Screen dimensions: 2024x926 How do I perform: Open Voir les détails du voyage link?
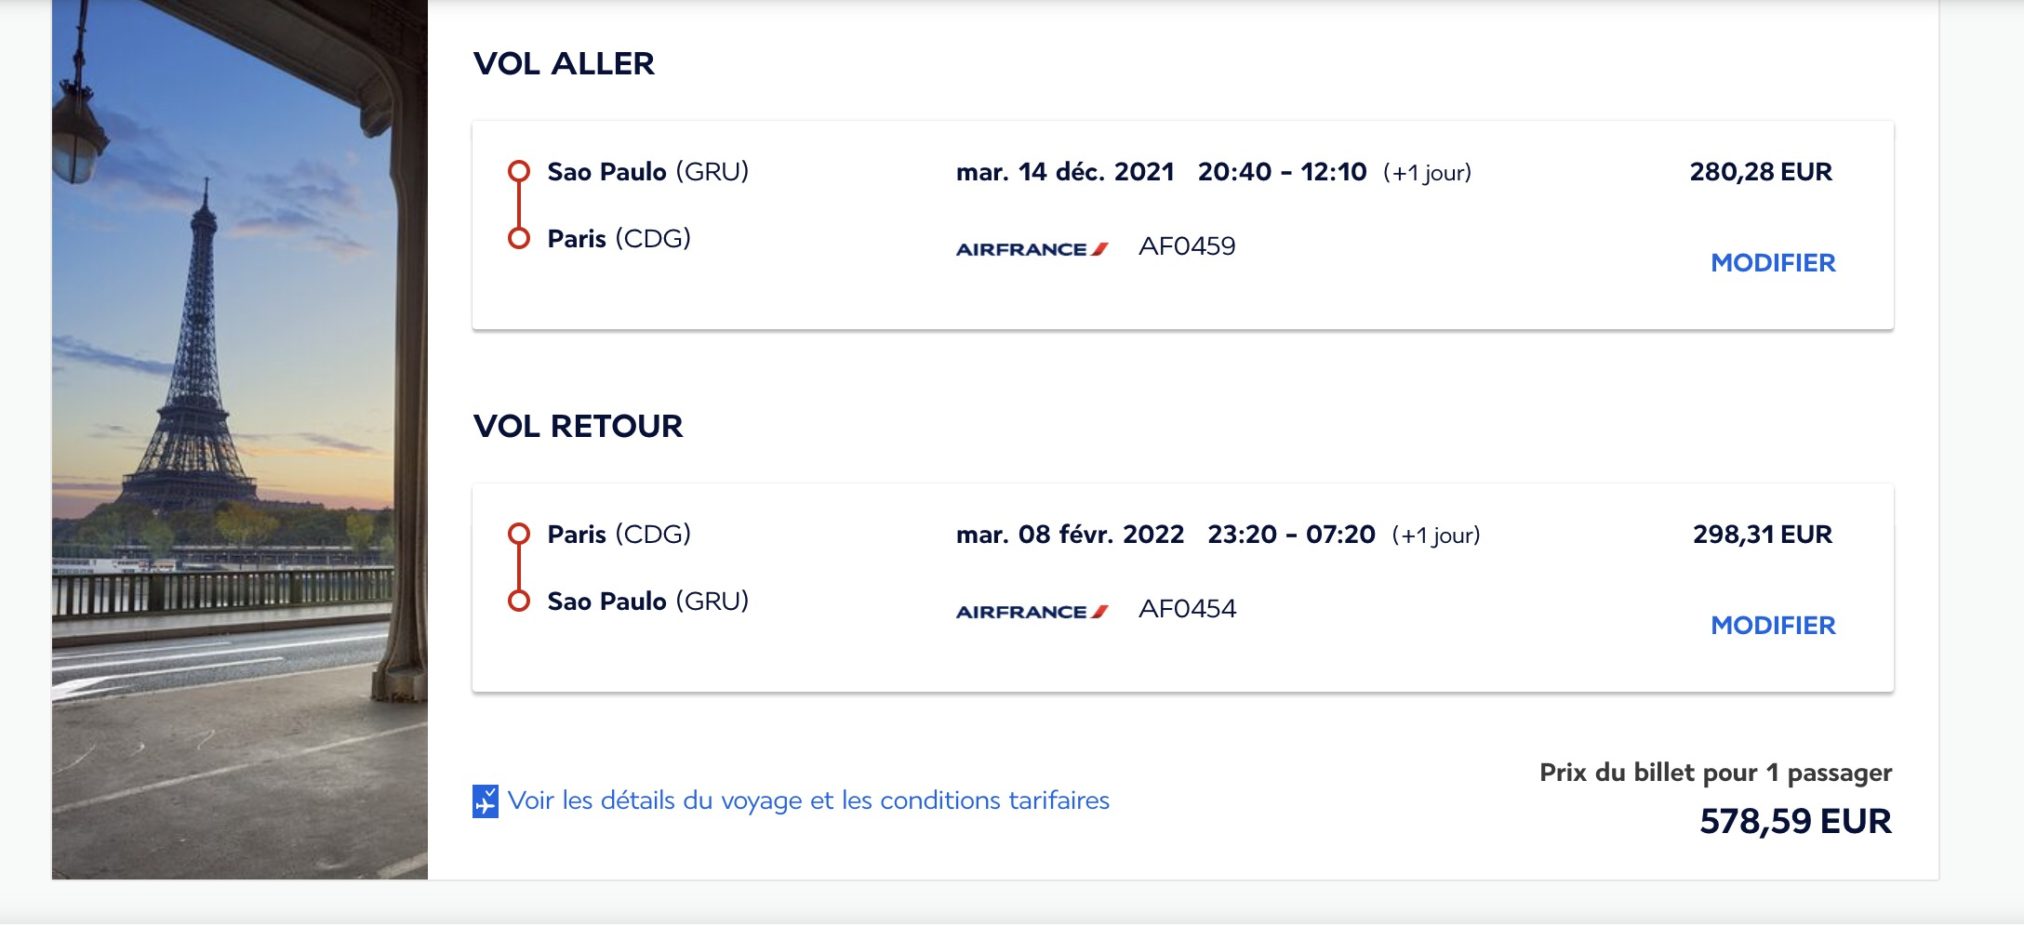808,801
